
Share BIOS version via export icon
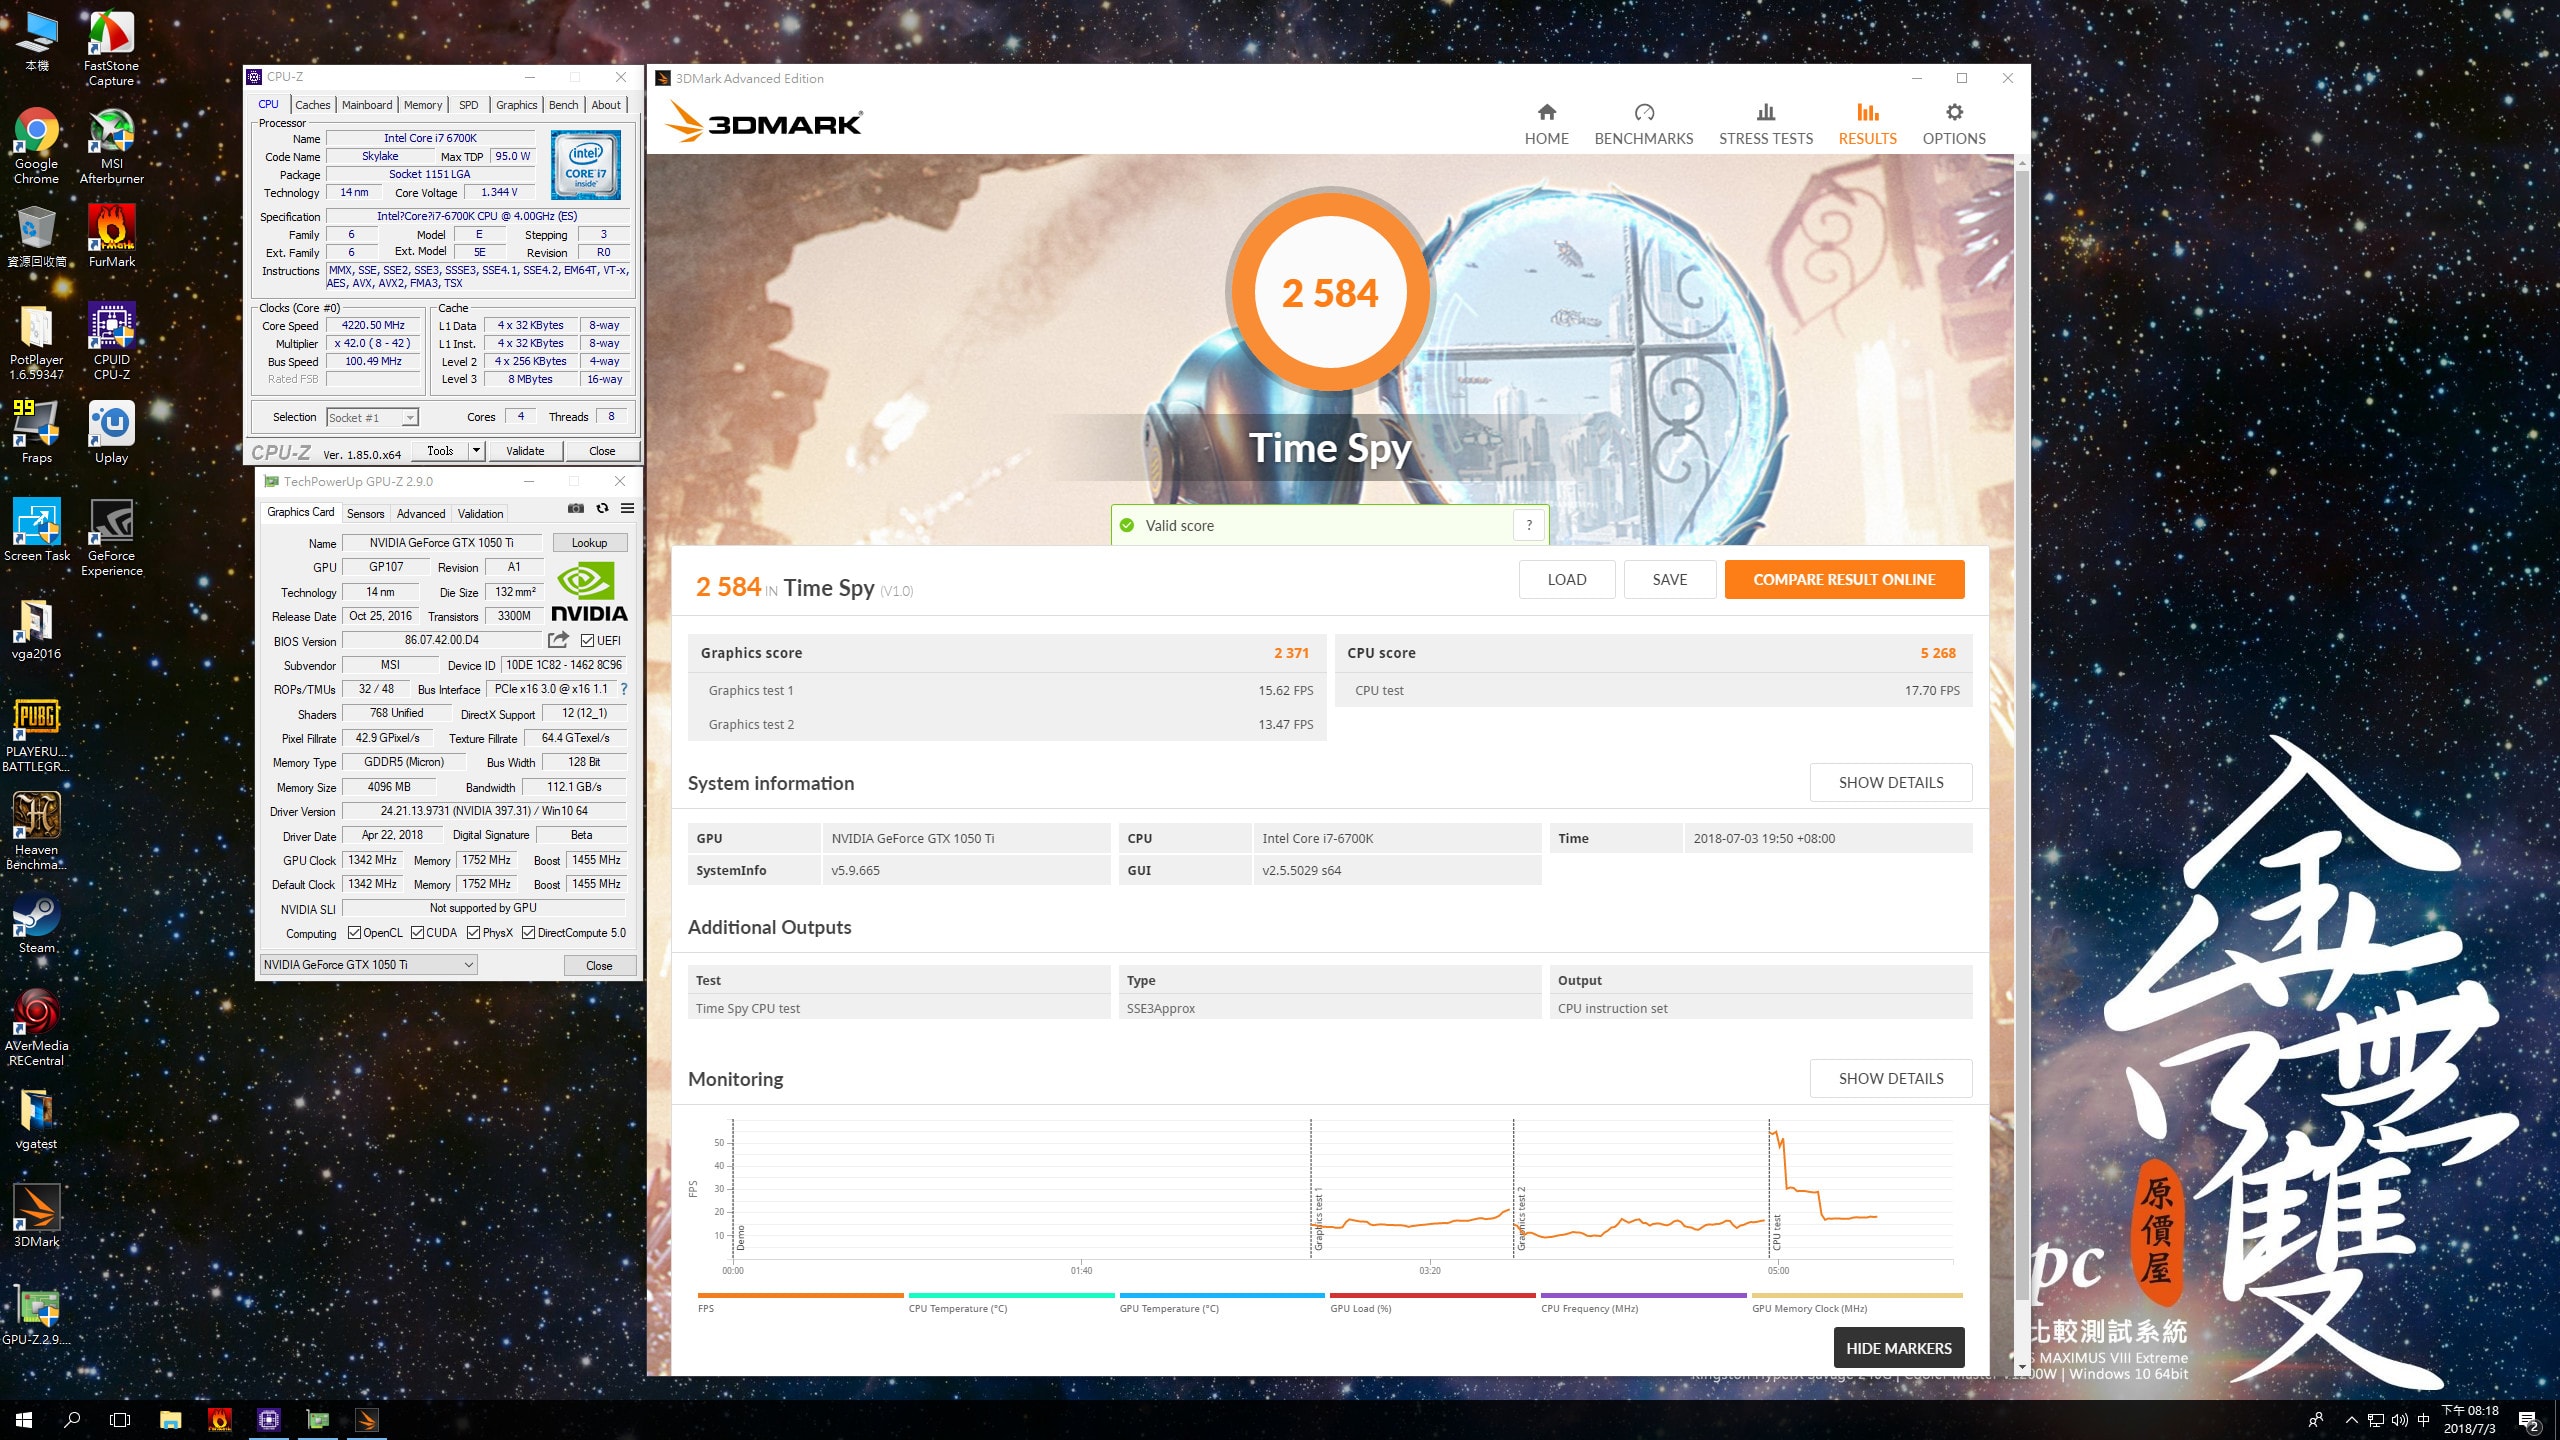click(x=558, y=640)
